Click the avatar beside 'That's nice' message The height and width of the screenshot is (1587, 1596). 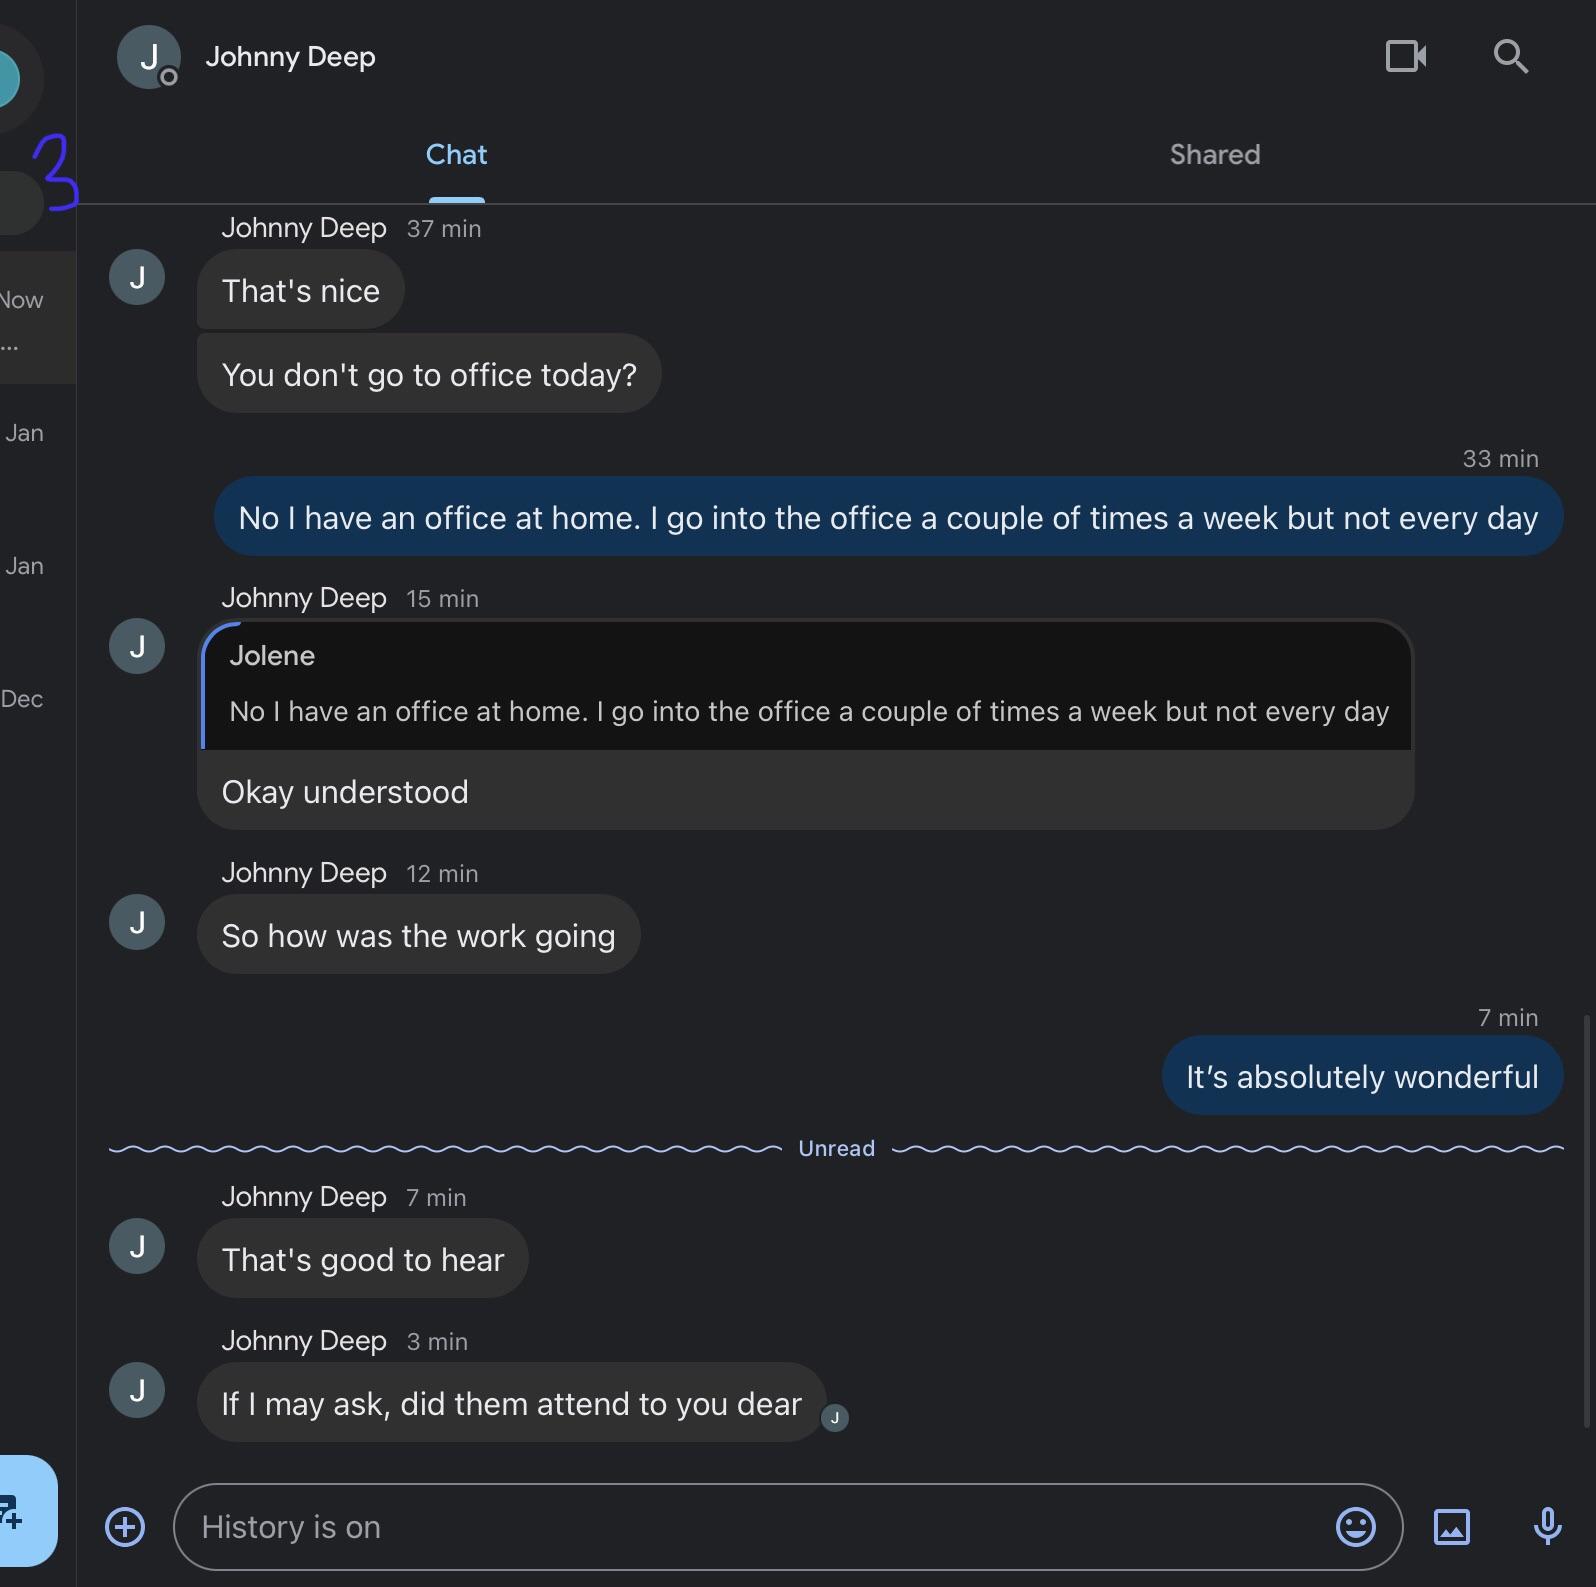(136, 277)
